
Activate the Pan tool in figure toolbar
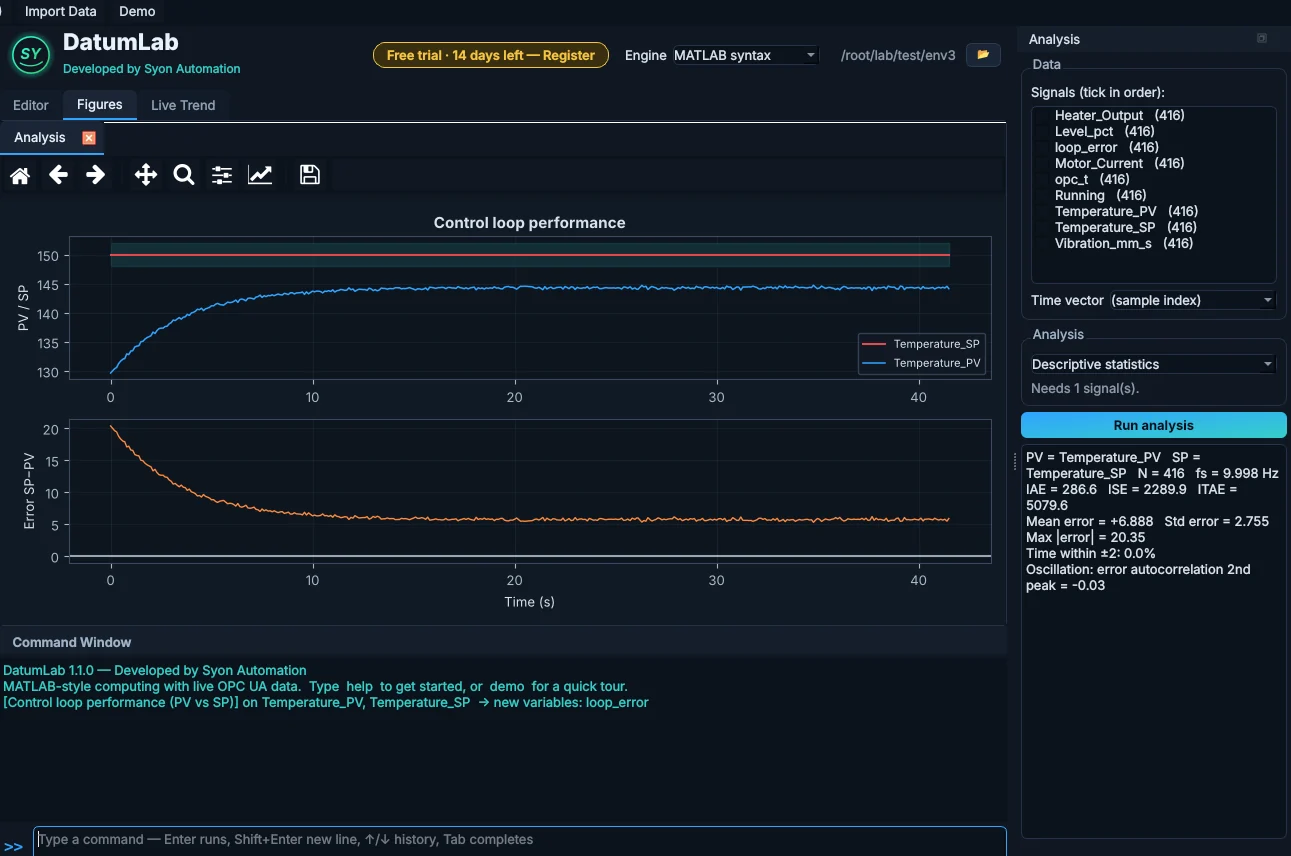click(146, 175)
